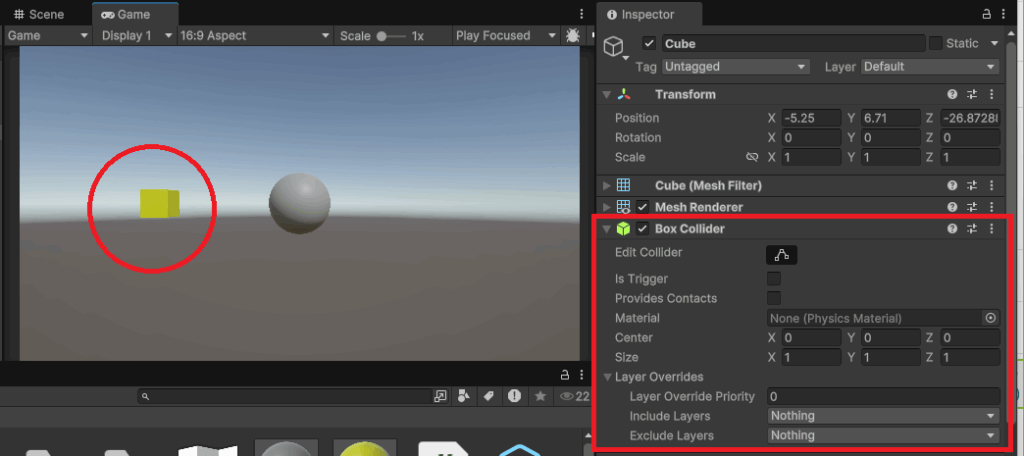Toggle the constrained proportions link for Scale
Image resolution: width=1024 pixels, height=456 pixels.
point(752,157)
